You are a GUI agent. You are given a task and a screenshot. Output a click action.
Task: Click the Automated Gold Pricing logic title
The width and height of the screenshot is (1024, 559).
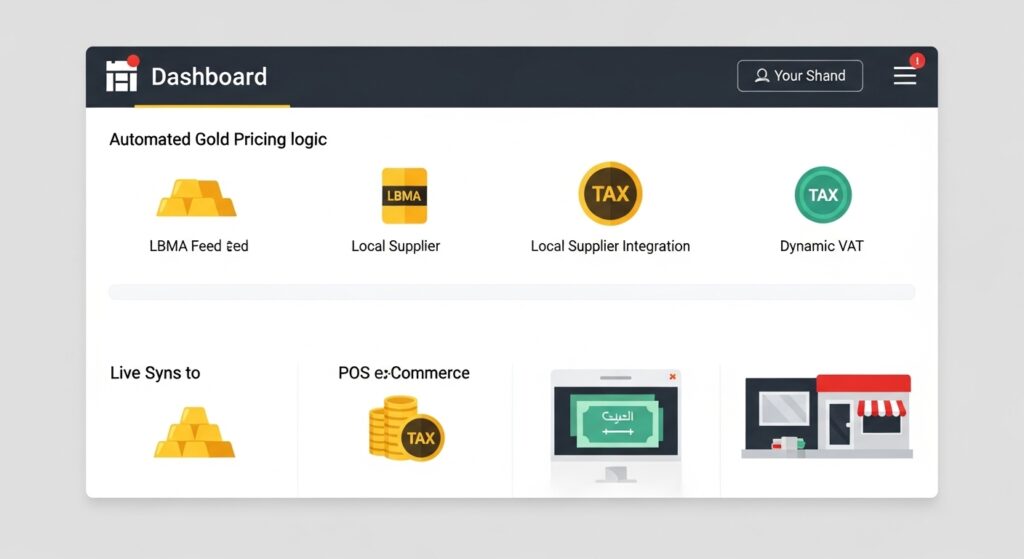coord(218,139)
